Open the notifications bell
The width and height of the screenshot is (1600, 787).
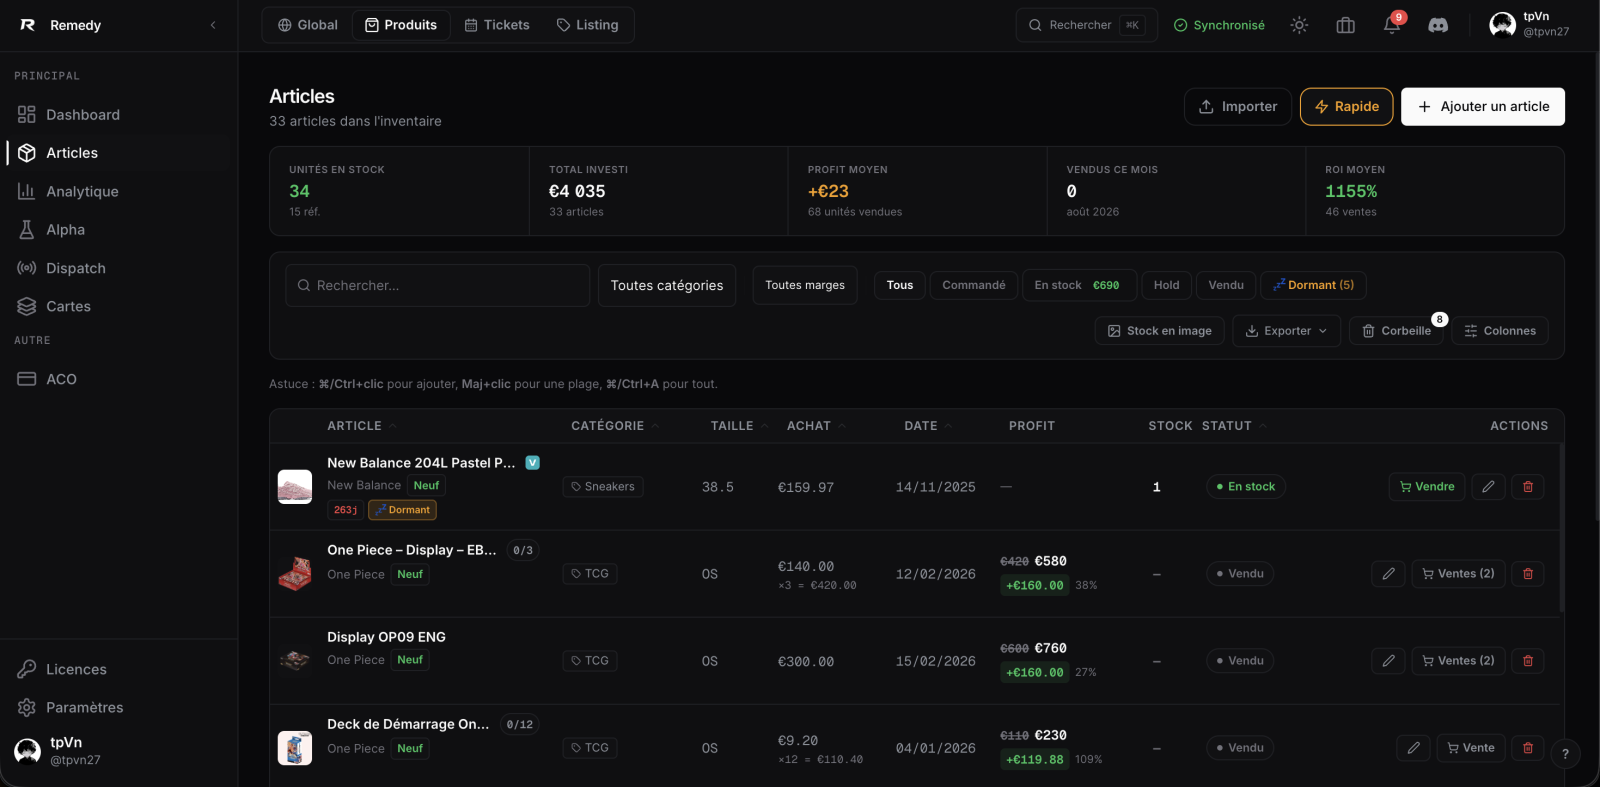[x=1392, y=25]
